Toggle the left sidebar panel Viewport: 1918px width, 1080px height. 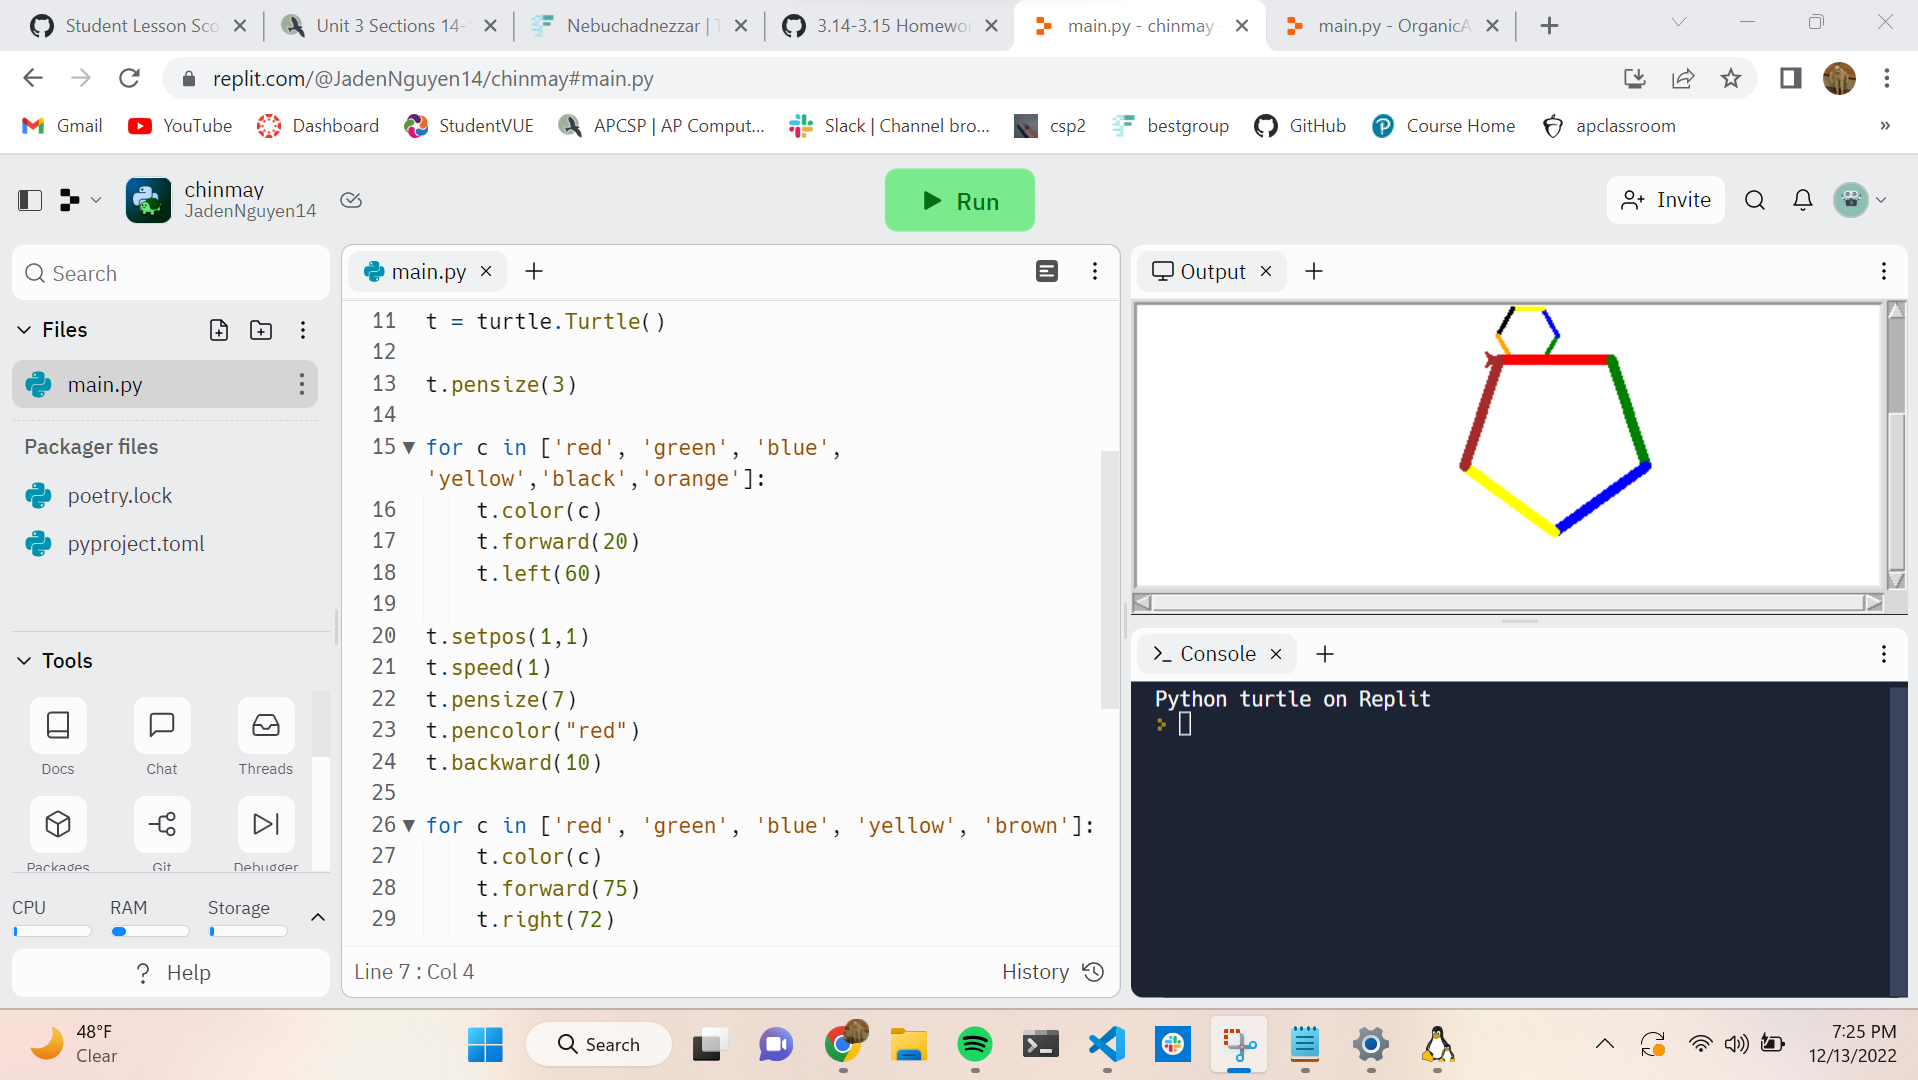point(30,200)
